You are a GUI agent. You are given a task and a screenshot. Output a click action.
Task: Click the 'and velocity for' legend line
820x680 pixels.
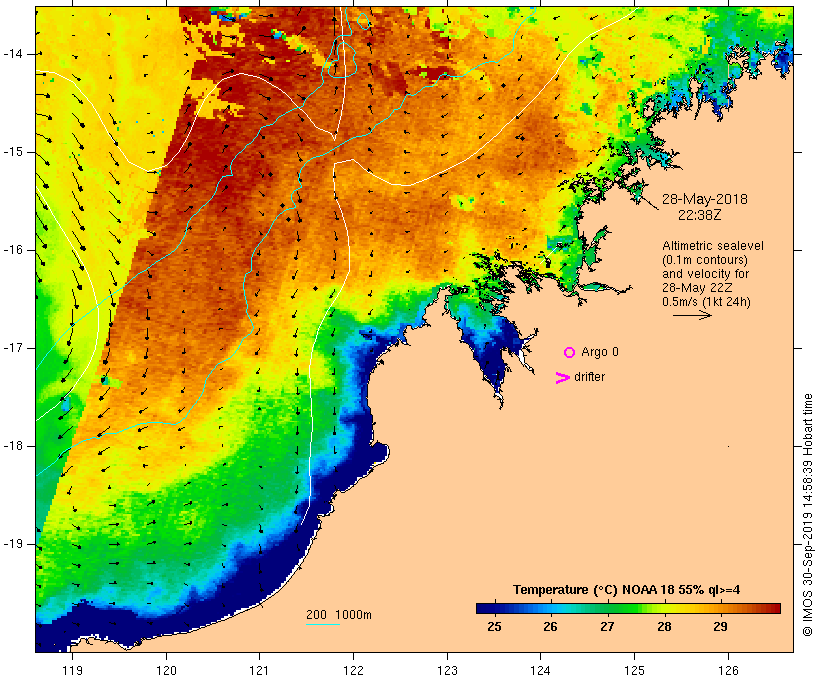point(705,274)
